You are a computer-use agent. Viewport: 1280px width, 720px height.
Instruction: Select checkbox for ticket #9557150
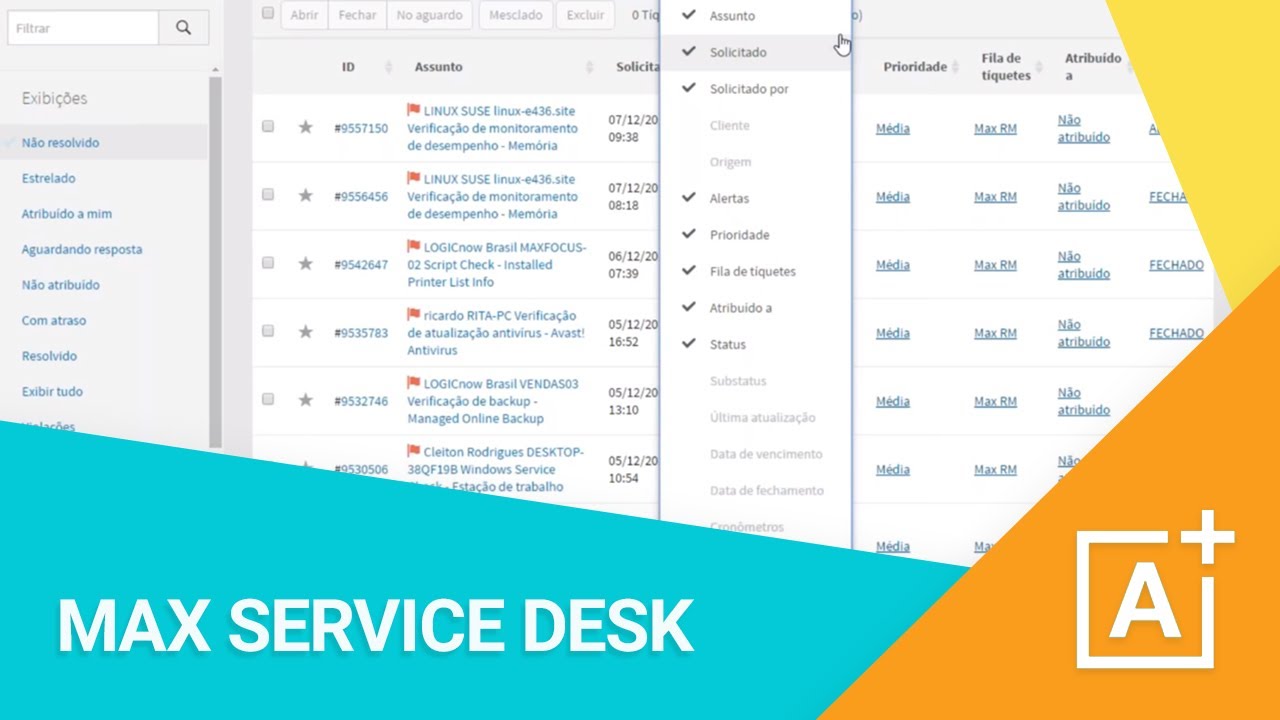click(x=267, y=126)
